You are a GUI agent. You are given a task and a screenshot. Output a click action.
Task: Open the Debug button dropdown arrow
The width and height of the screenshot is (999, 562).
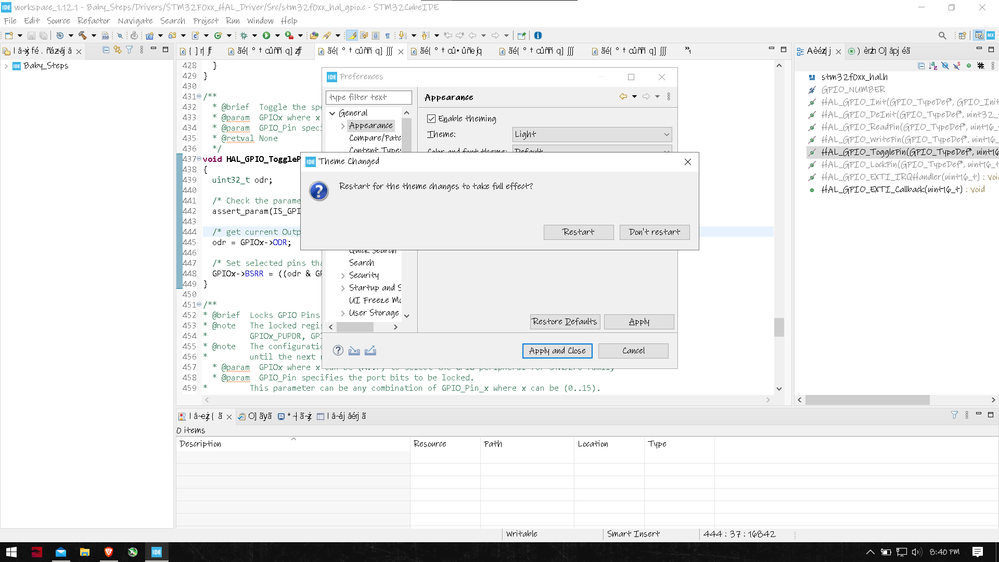click(x=254, y=36)
